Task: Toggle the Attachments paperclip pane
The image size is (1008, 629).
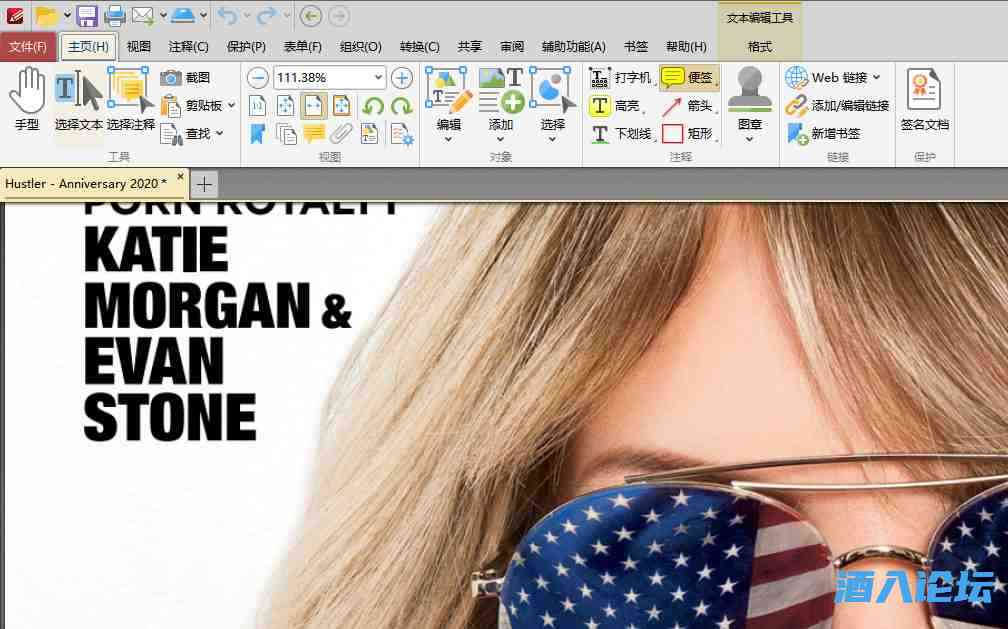Action: click(341, 134)
